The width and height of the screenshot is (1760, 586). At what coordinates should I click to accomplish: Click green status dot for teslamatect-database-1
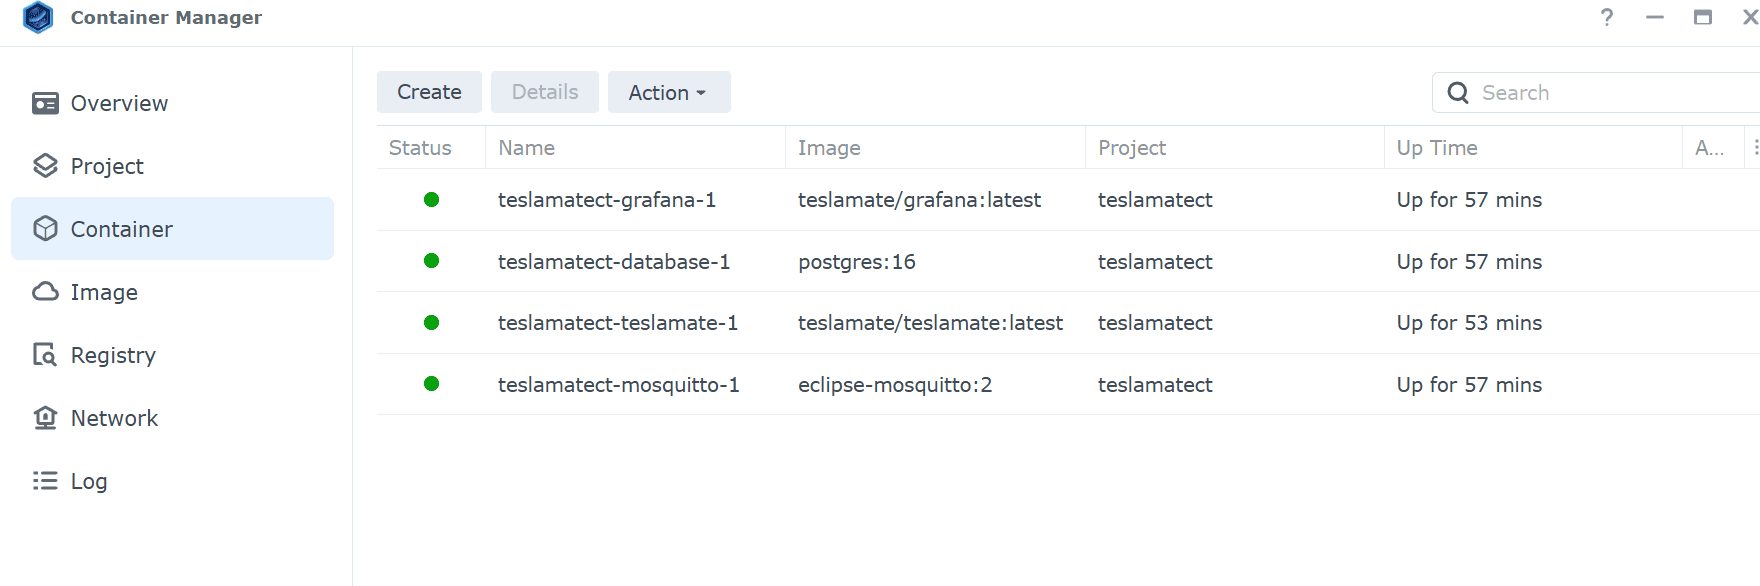point(431,261)
